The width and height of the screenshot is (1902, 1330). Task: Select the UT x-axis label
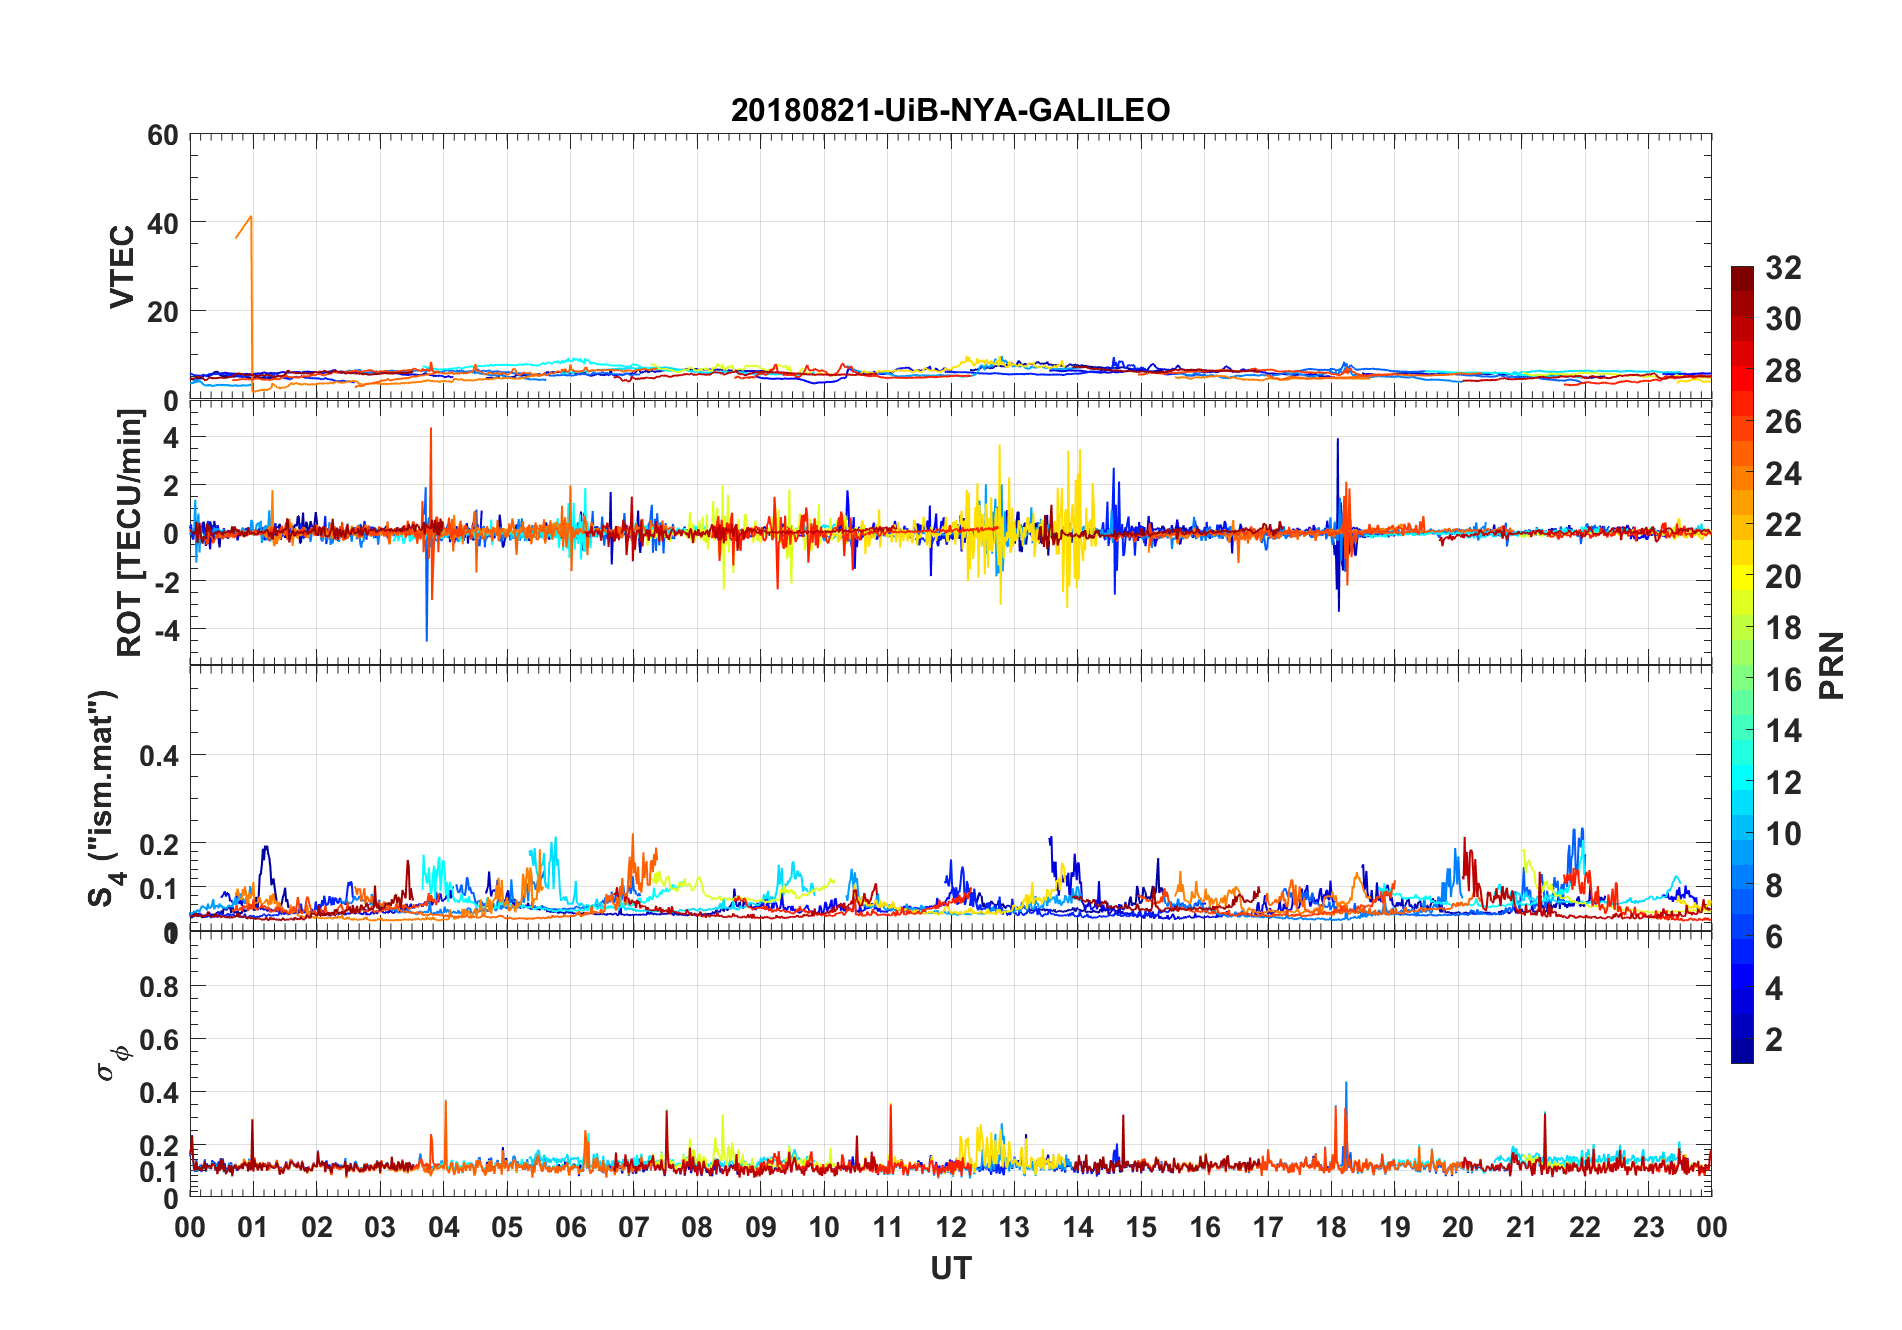[950, 1269]
